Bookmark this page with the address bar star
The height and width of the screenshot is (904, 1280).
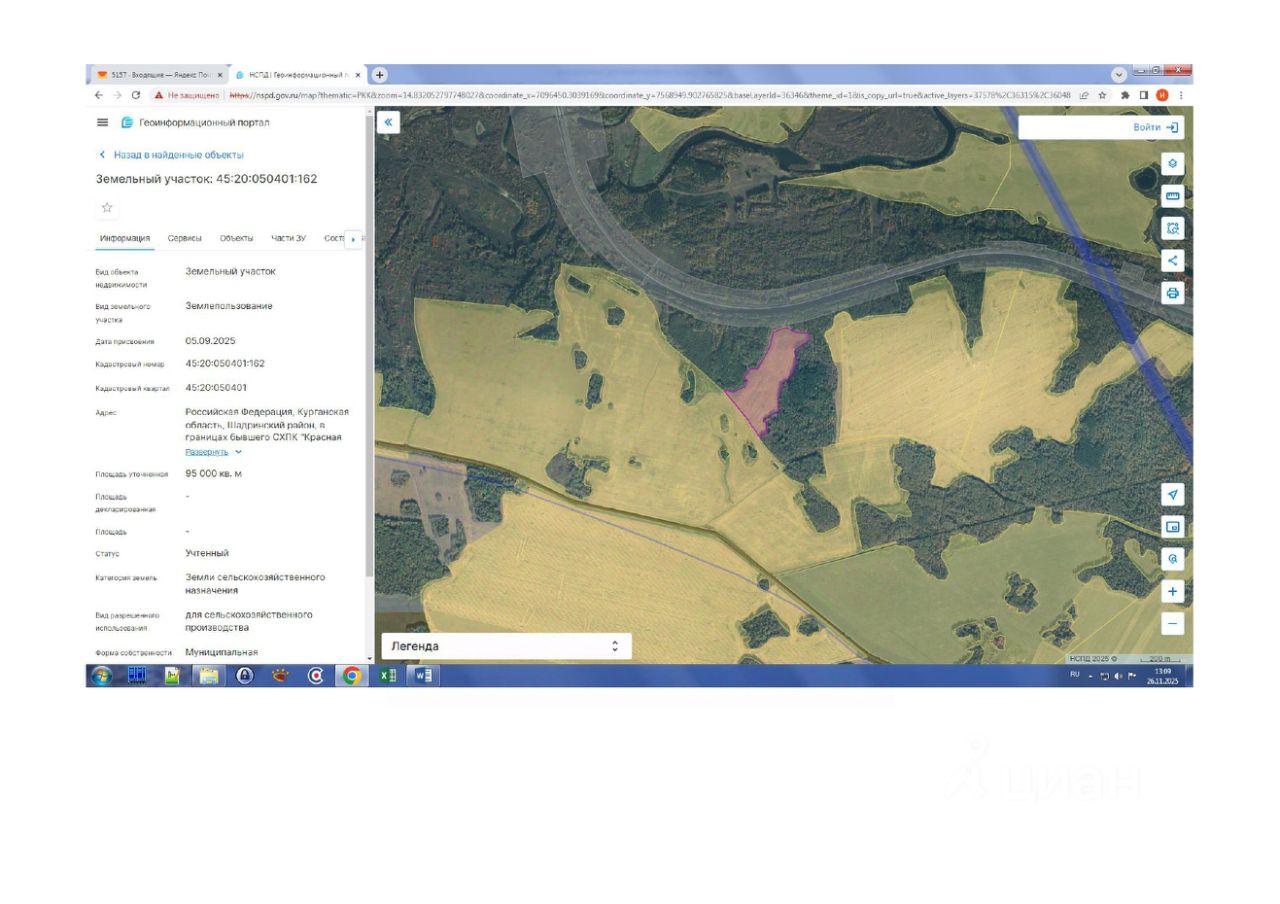(1102, 95)
